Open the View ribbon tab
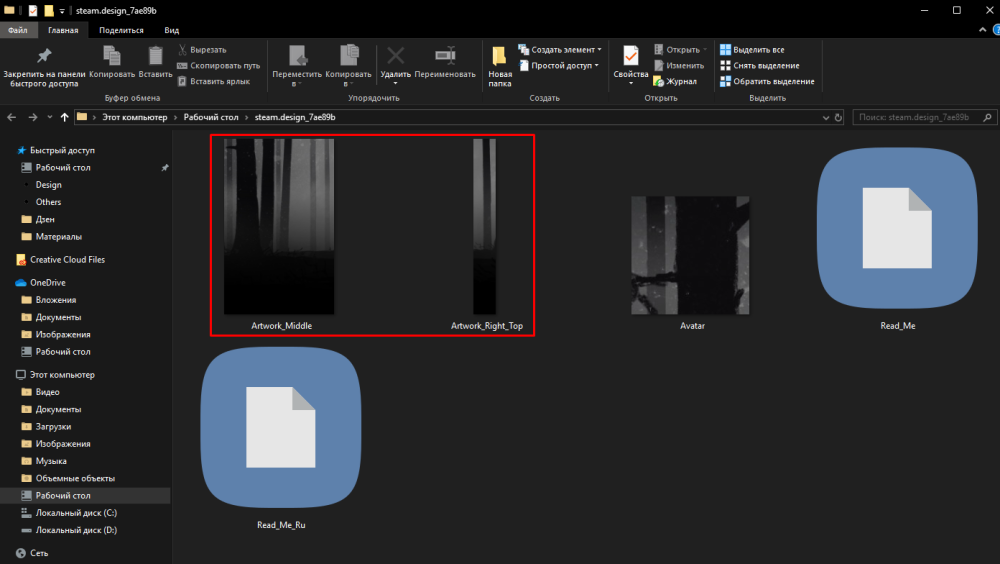1000x564 pixels. [x=172, y=31]
